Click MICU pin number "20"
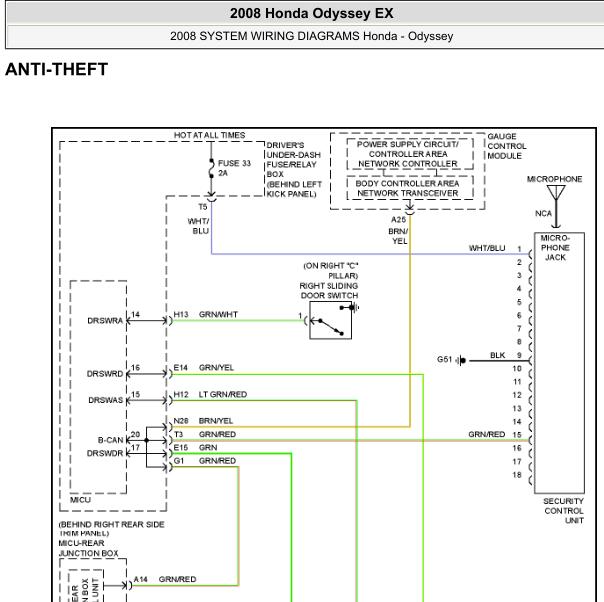This screenshot has width=604, height=602. pos(135,434)
